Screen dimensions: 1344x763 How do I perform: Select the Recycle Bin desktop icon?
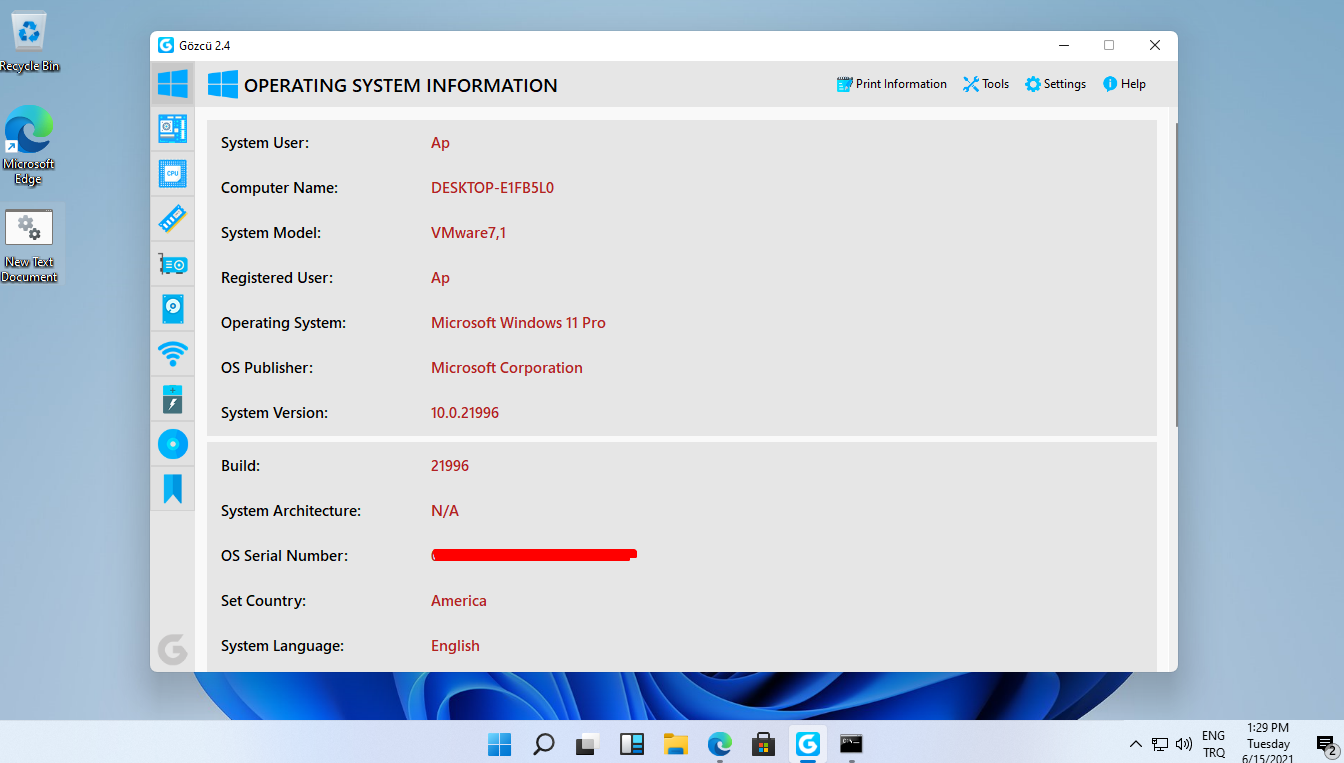(30, 42)
